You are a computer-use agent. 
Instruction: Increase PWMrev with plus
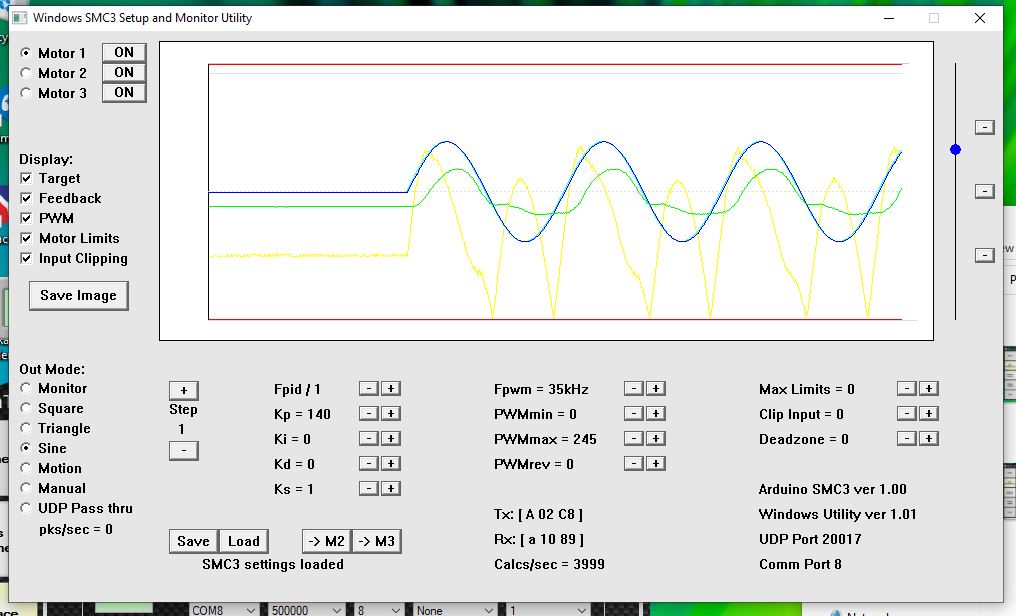[x=656, y=464]
